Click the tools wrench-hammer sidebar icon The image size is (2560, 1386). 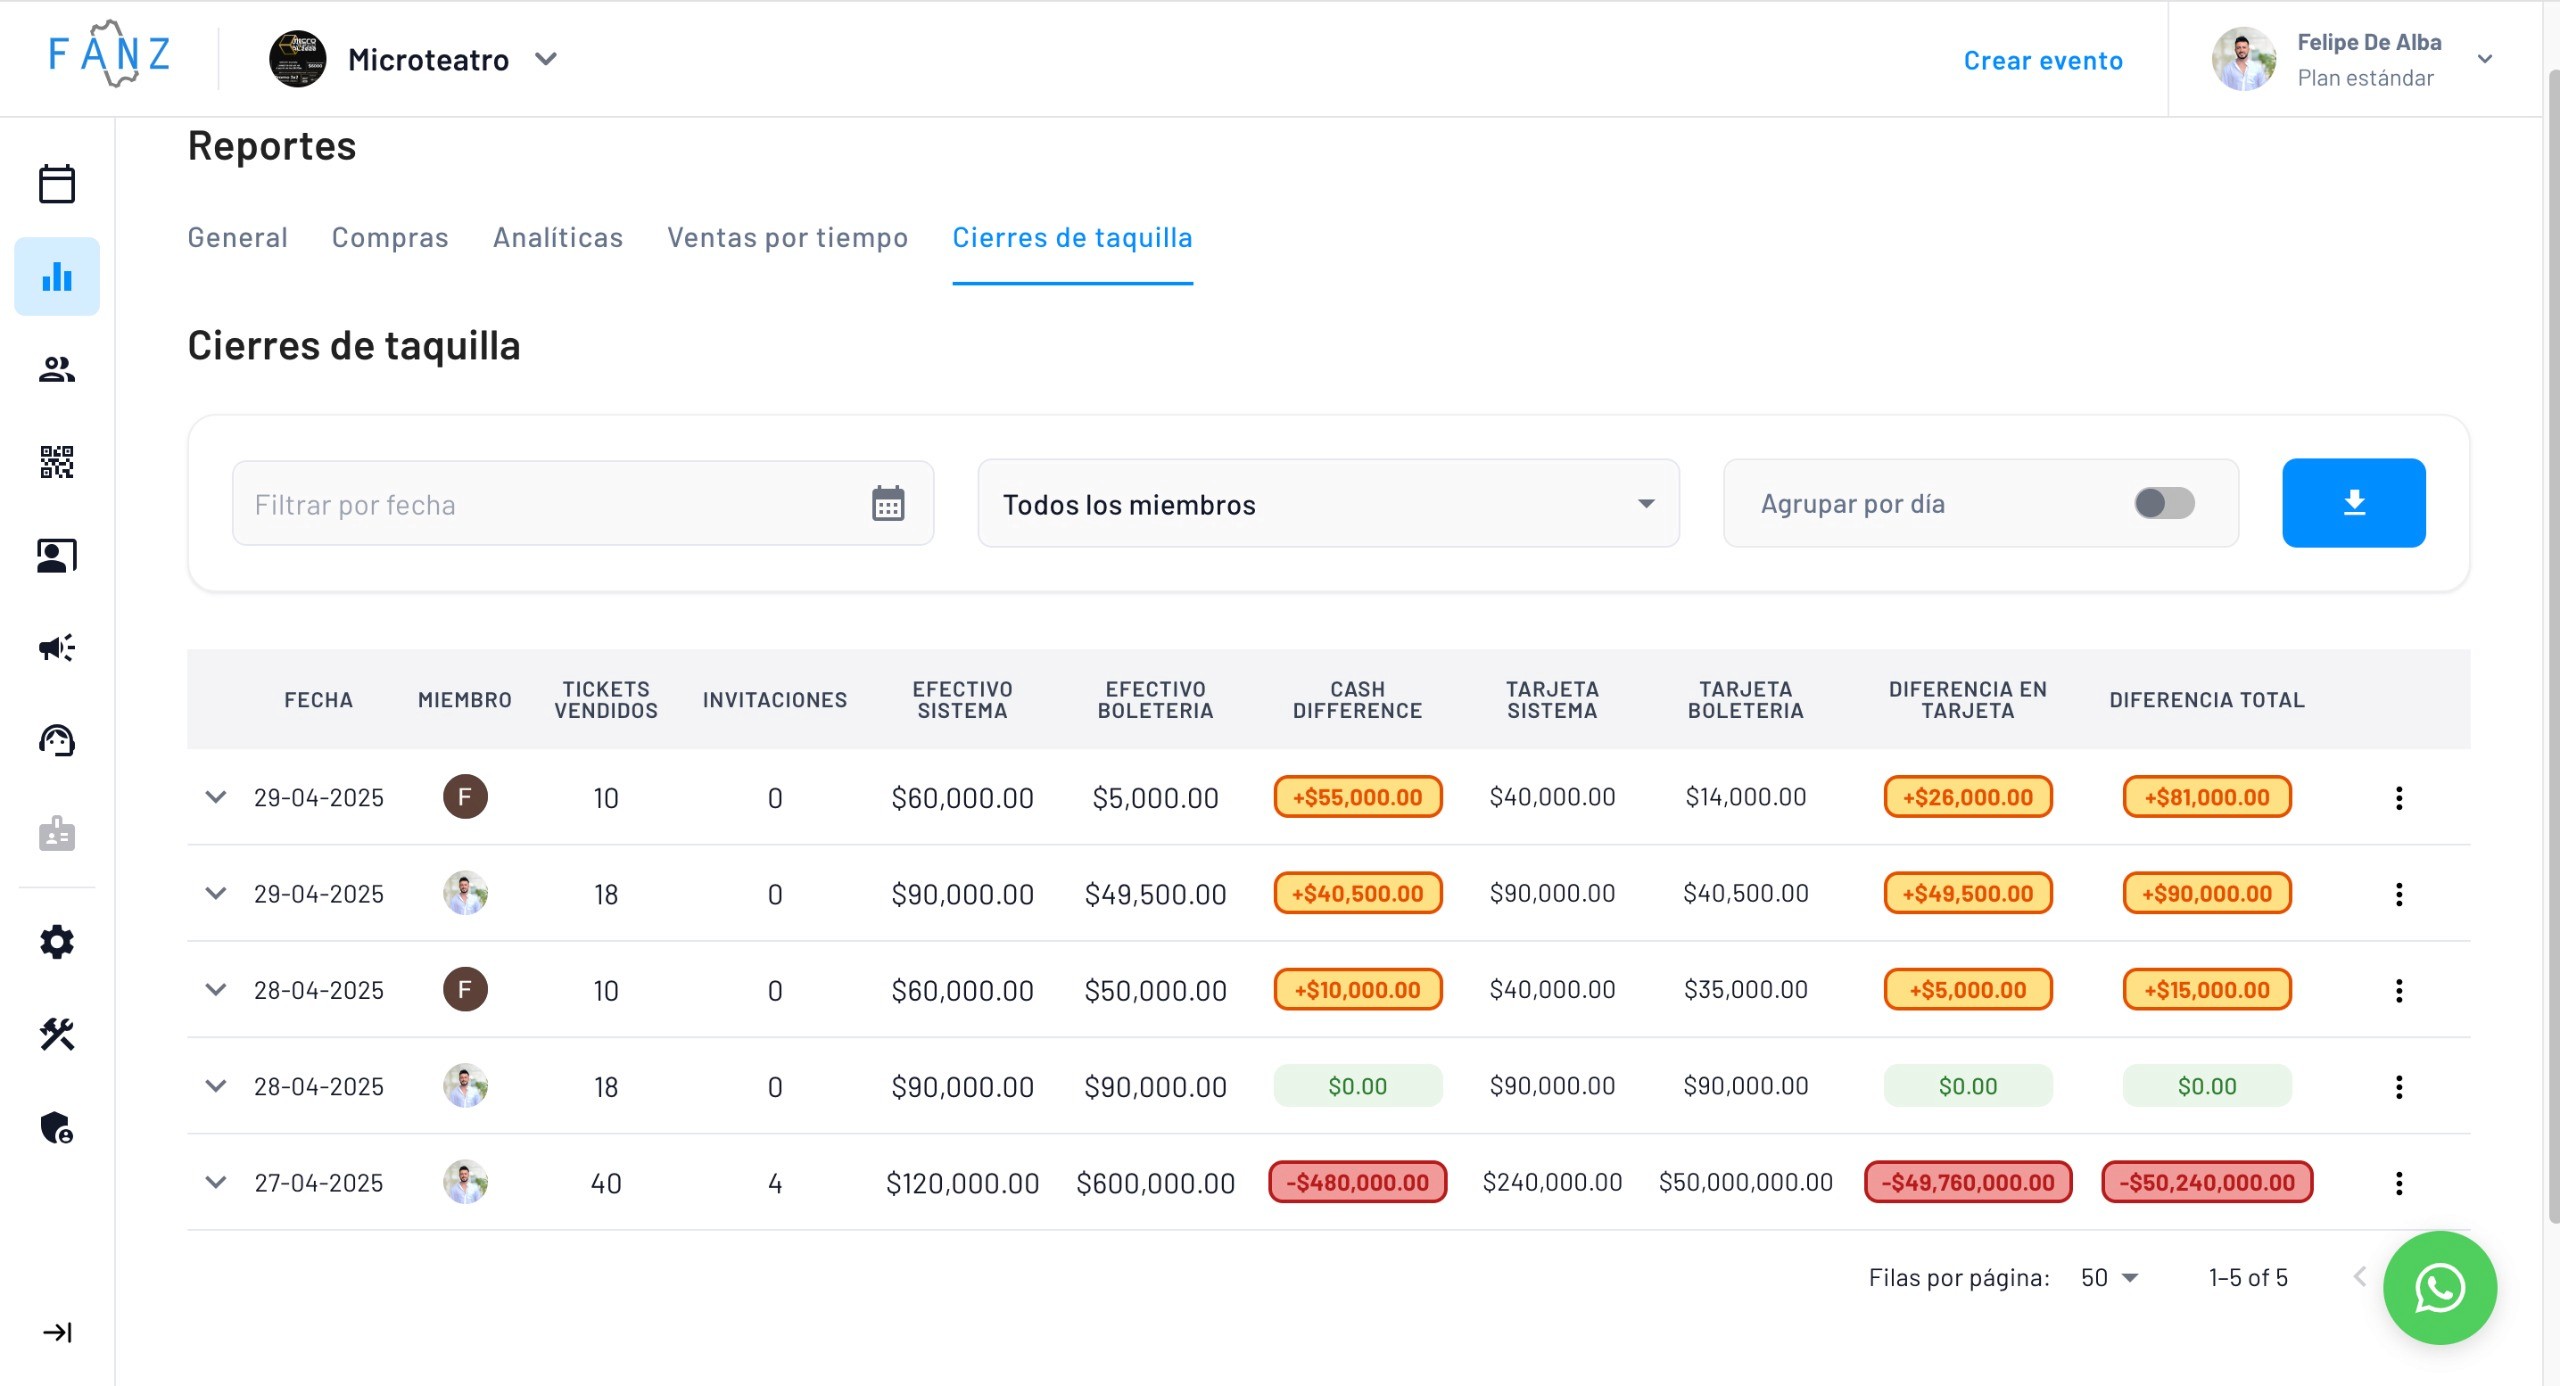pos(57,1034)
